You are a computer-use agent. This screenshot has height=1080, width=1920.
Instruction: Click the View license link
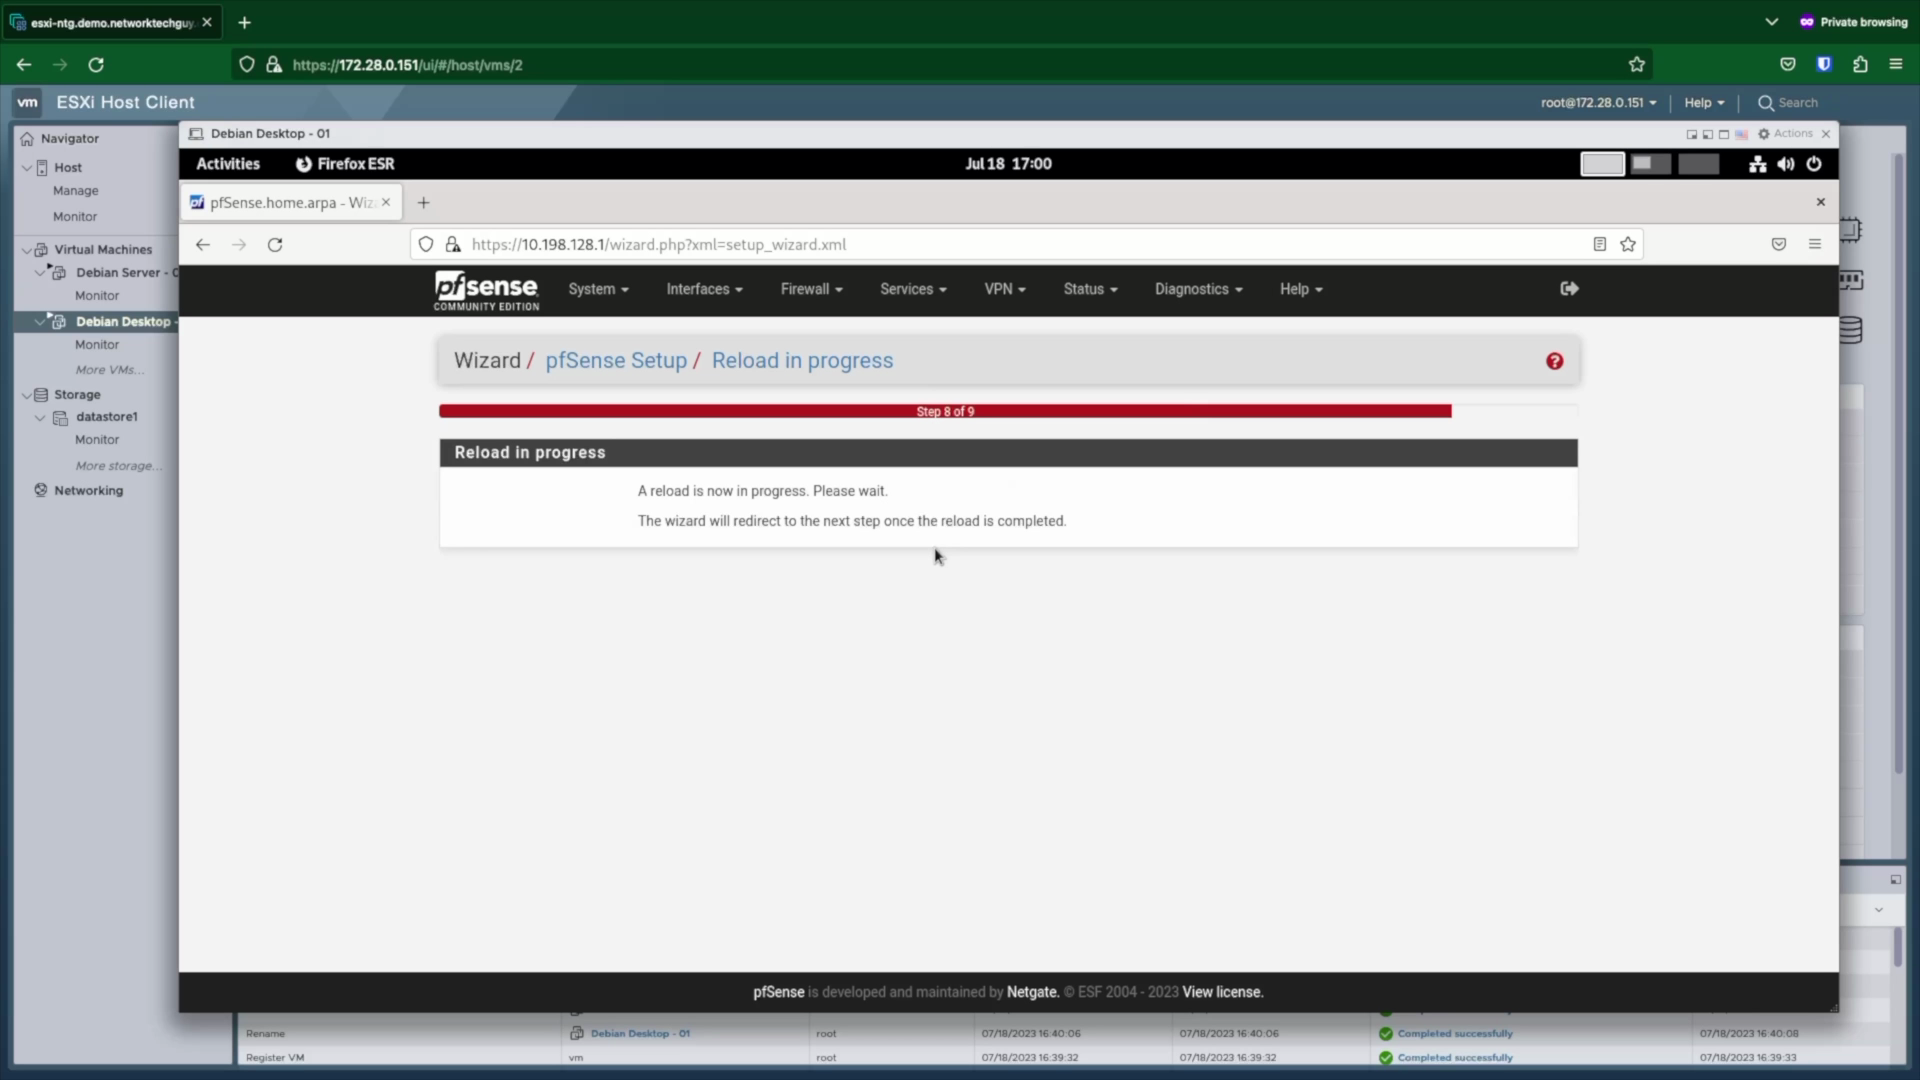tap(1222, 992)
